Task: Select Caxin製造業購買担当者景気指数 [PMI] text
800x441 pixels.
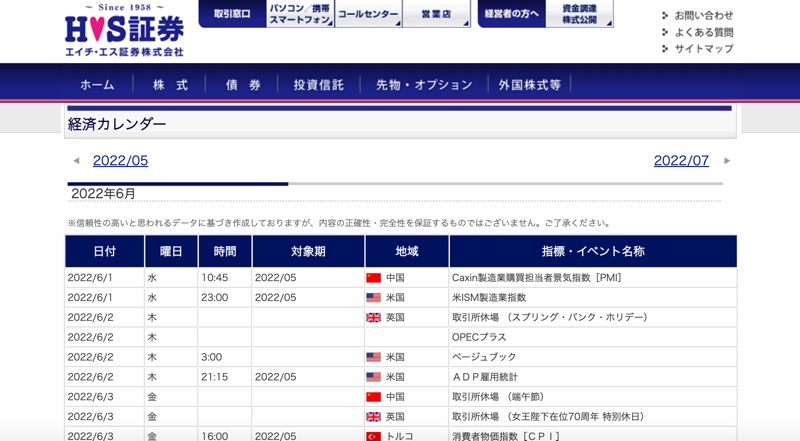Action: click(537, 278)
